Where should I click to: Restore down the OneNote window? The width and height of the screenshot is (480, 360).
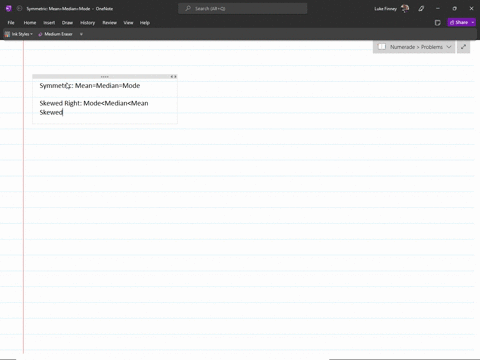point(454,9)
